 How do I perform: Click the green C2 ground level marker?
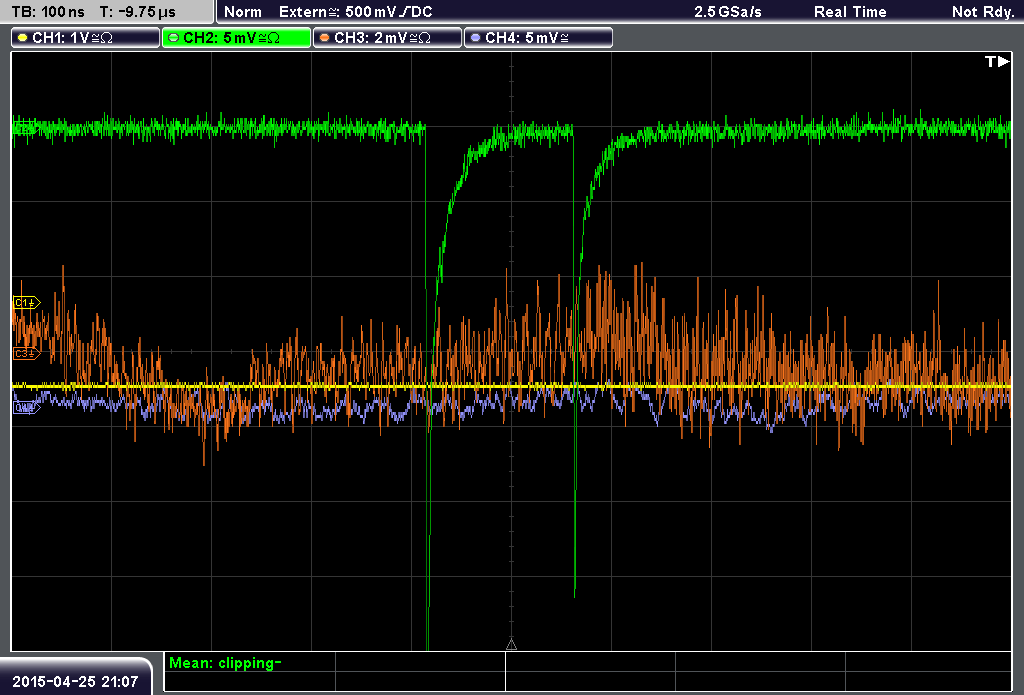[25, 129]
